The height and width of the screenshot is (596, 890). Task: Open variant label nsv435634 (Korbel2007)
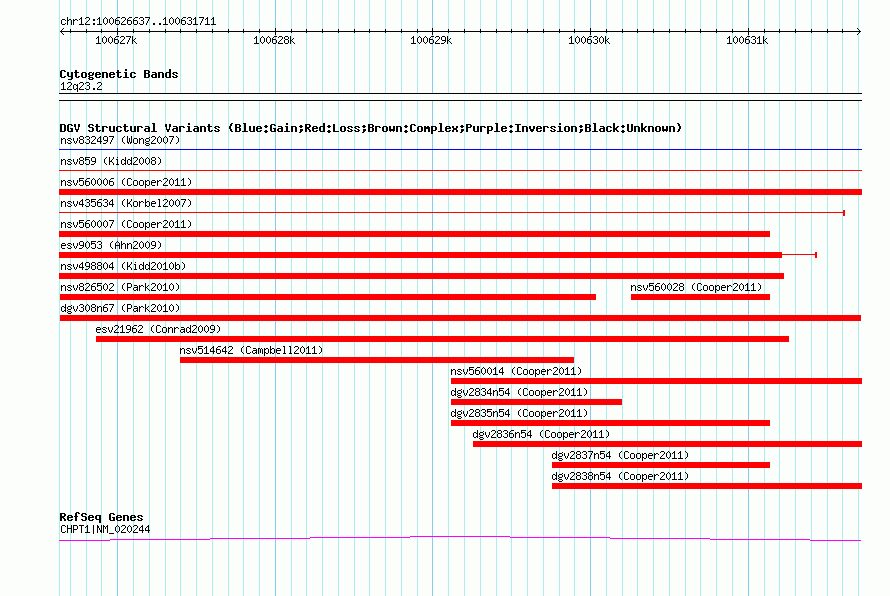(126, 203)
